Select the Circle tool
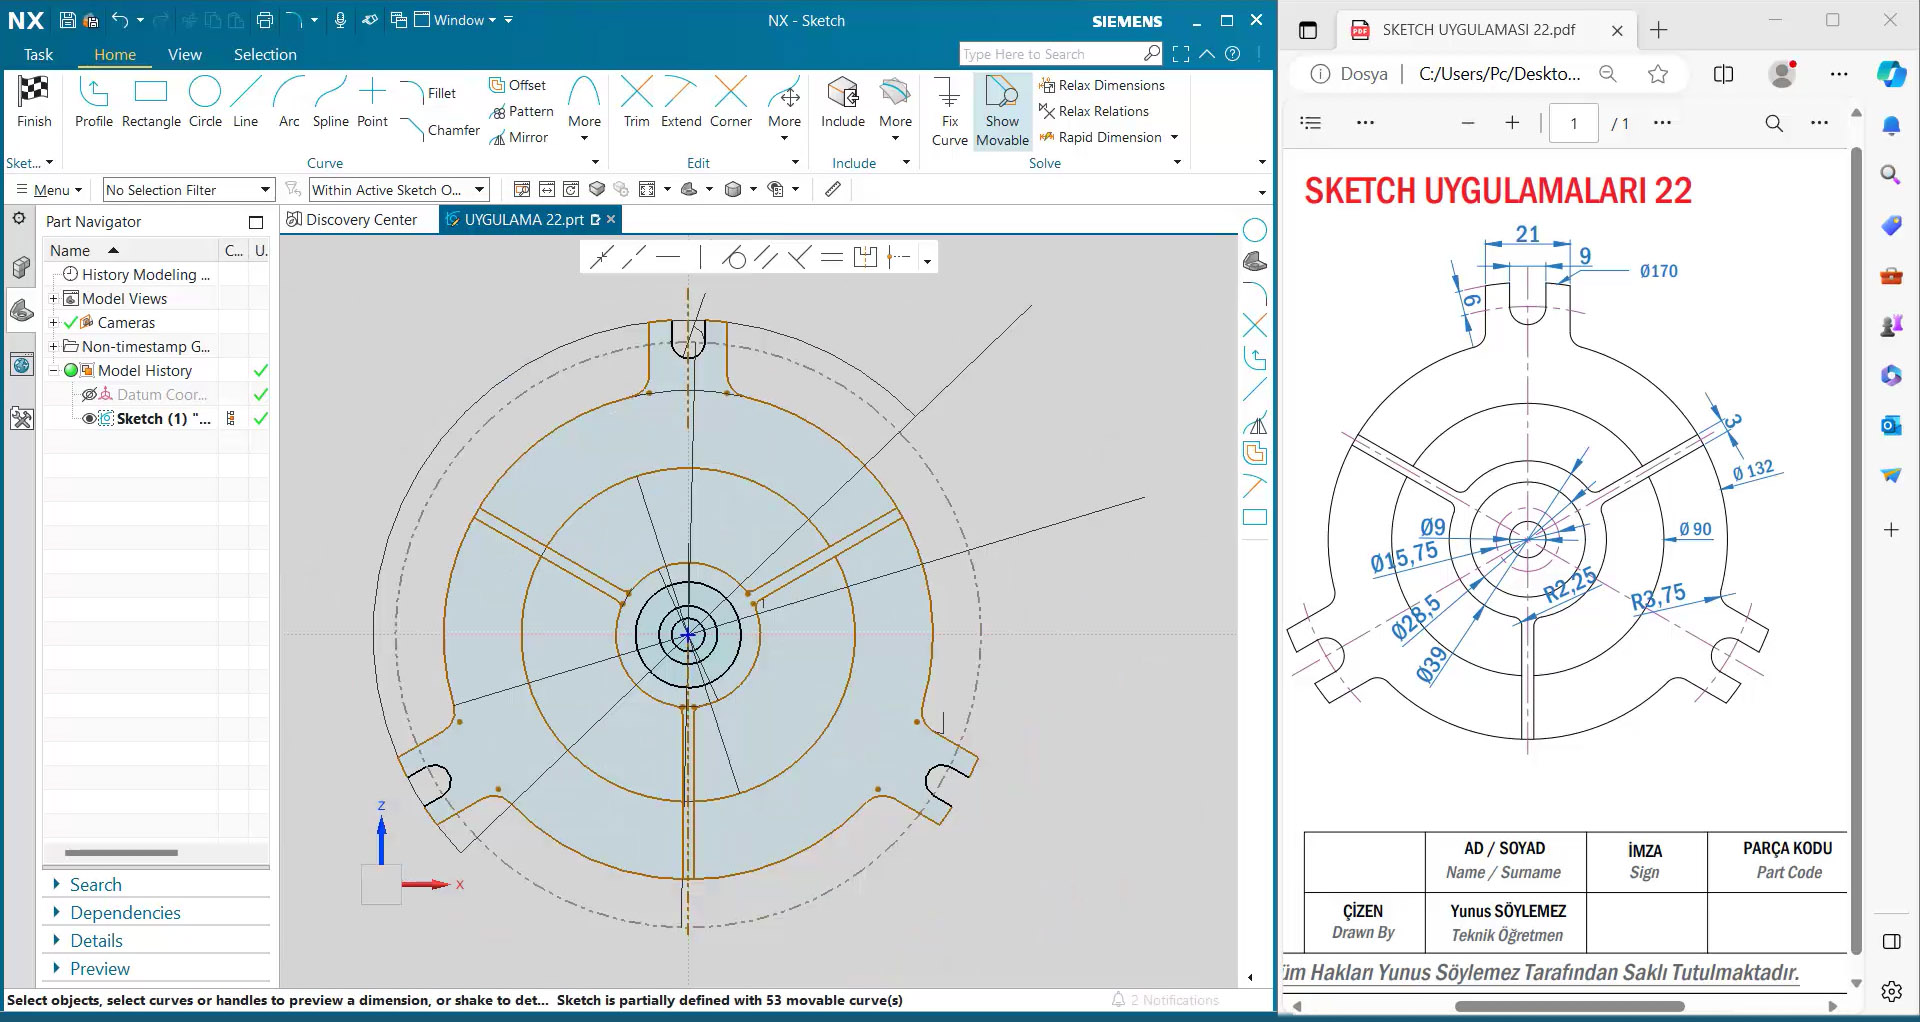1920x1022 pixels. tap(205, 100)
